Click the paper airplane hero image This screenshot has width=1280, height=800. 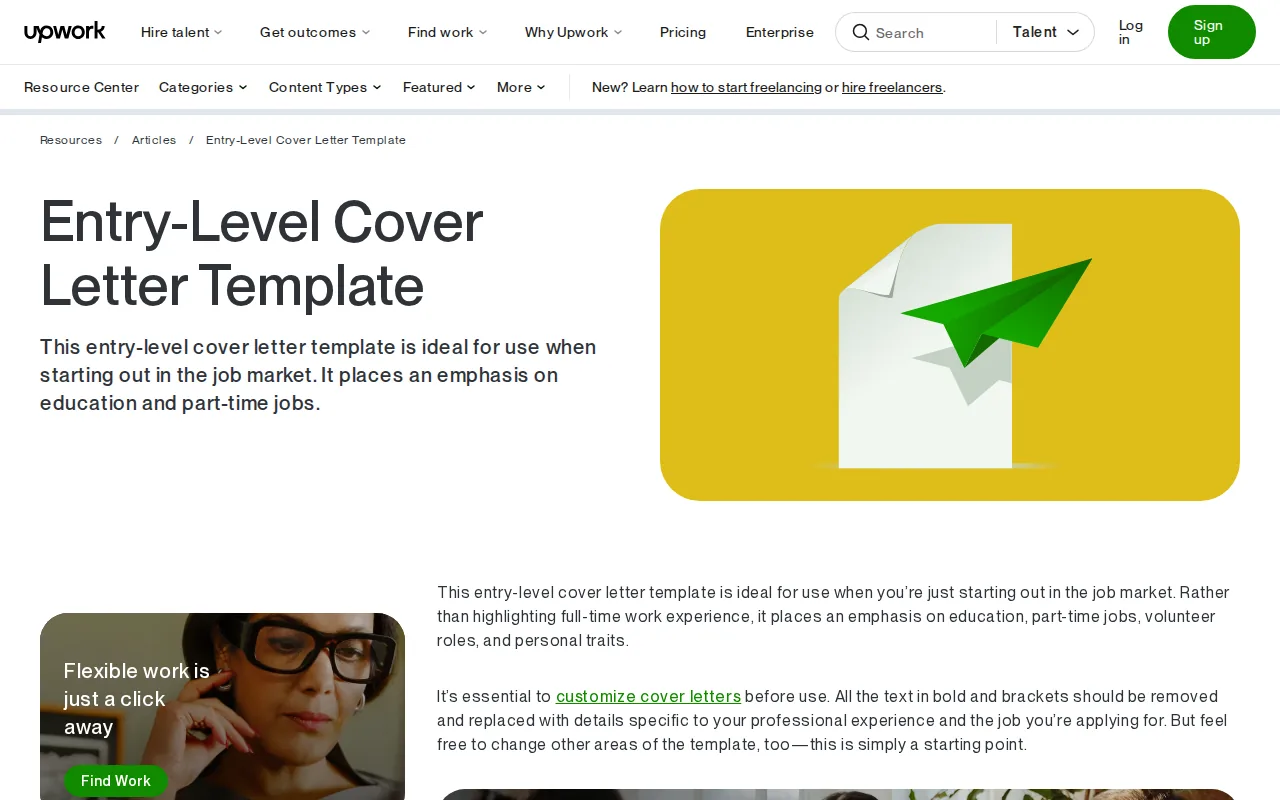950,345
